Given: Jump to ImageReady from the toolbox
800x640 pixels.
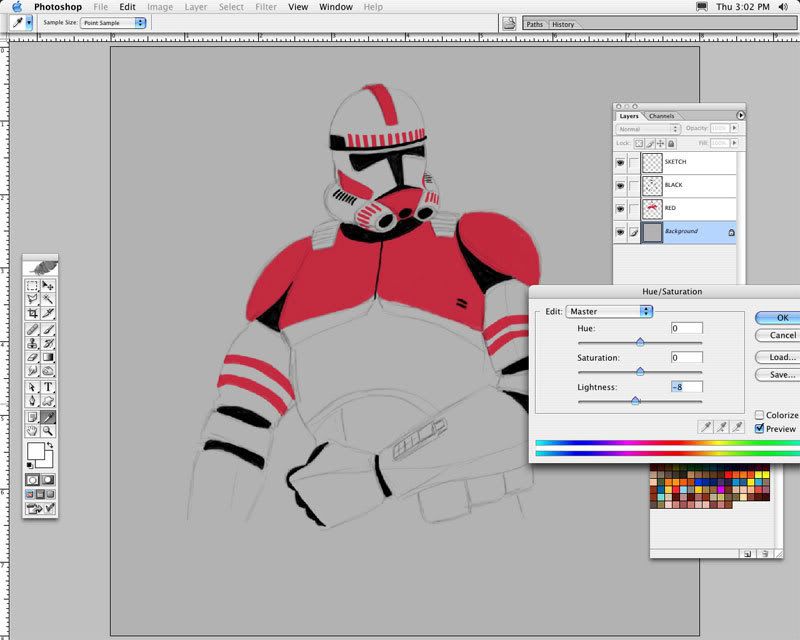Looking at the screenshot, I should pos(40,508).
